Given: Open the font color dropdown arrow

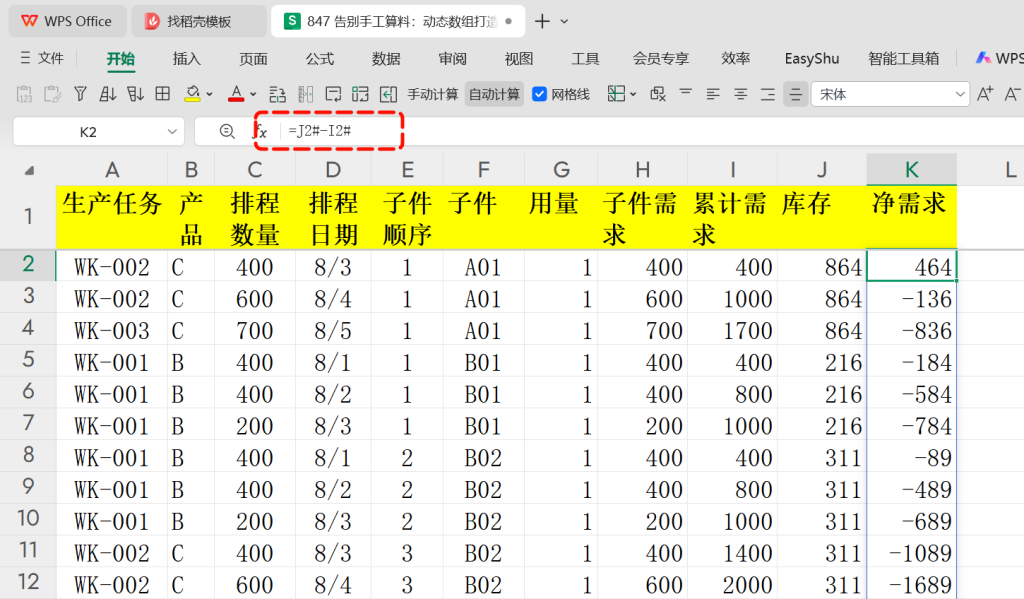Looking at the screenshot, I should click(x=253, y=95).
